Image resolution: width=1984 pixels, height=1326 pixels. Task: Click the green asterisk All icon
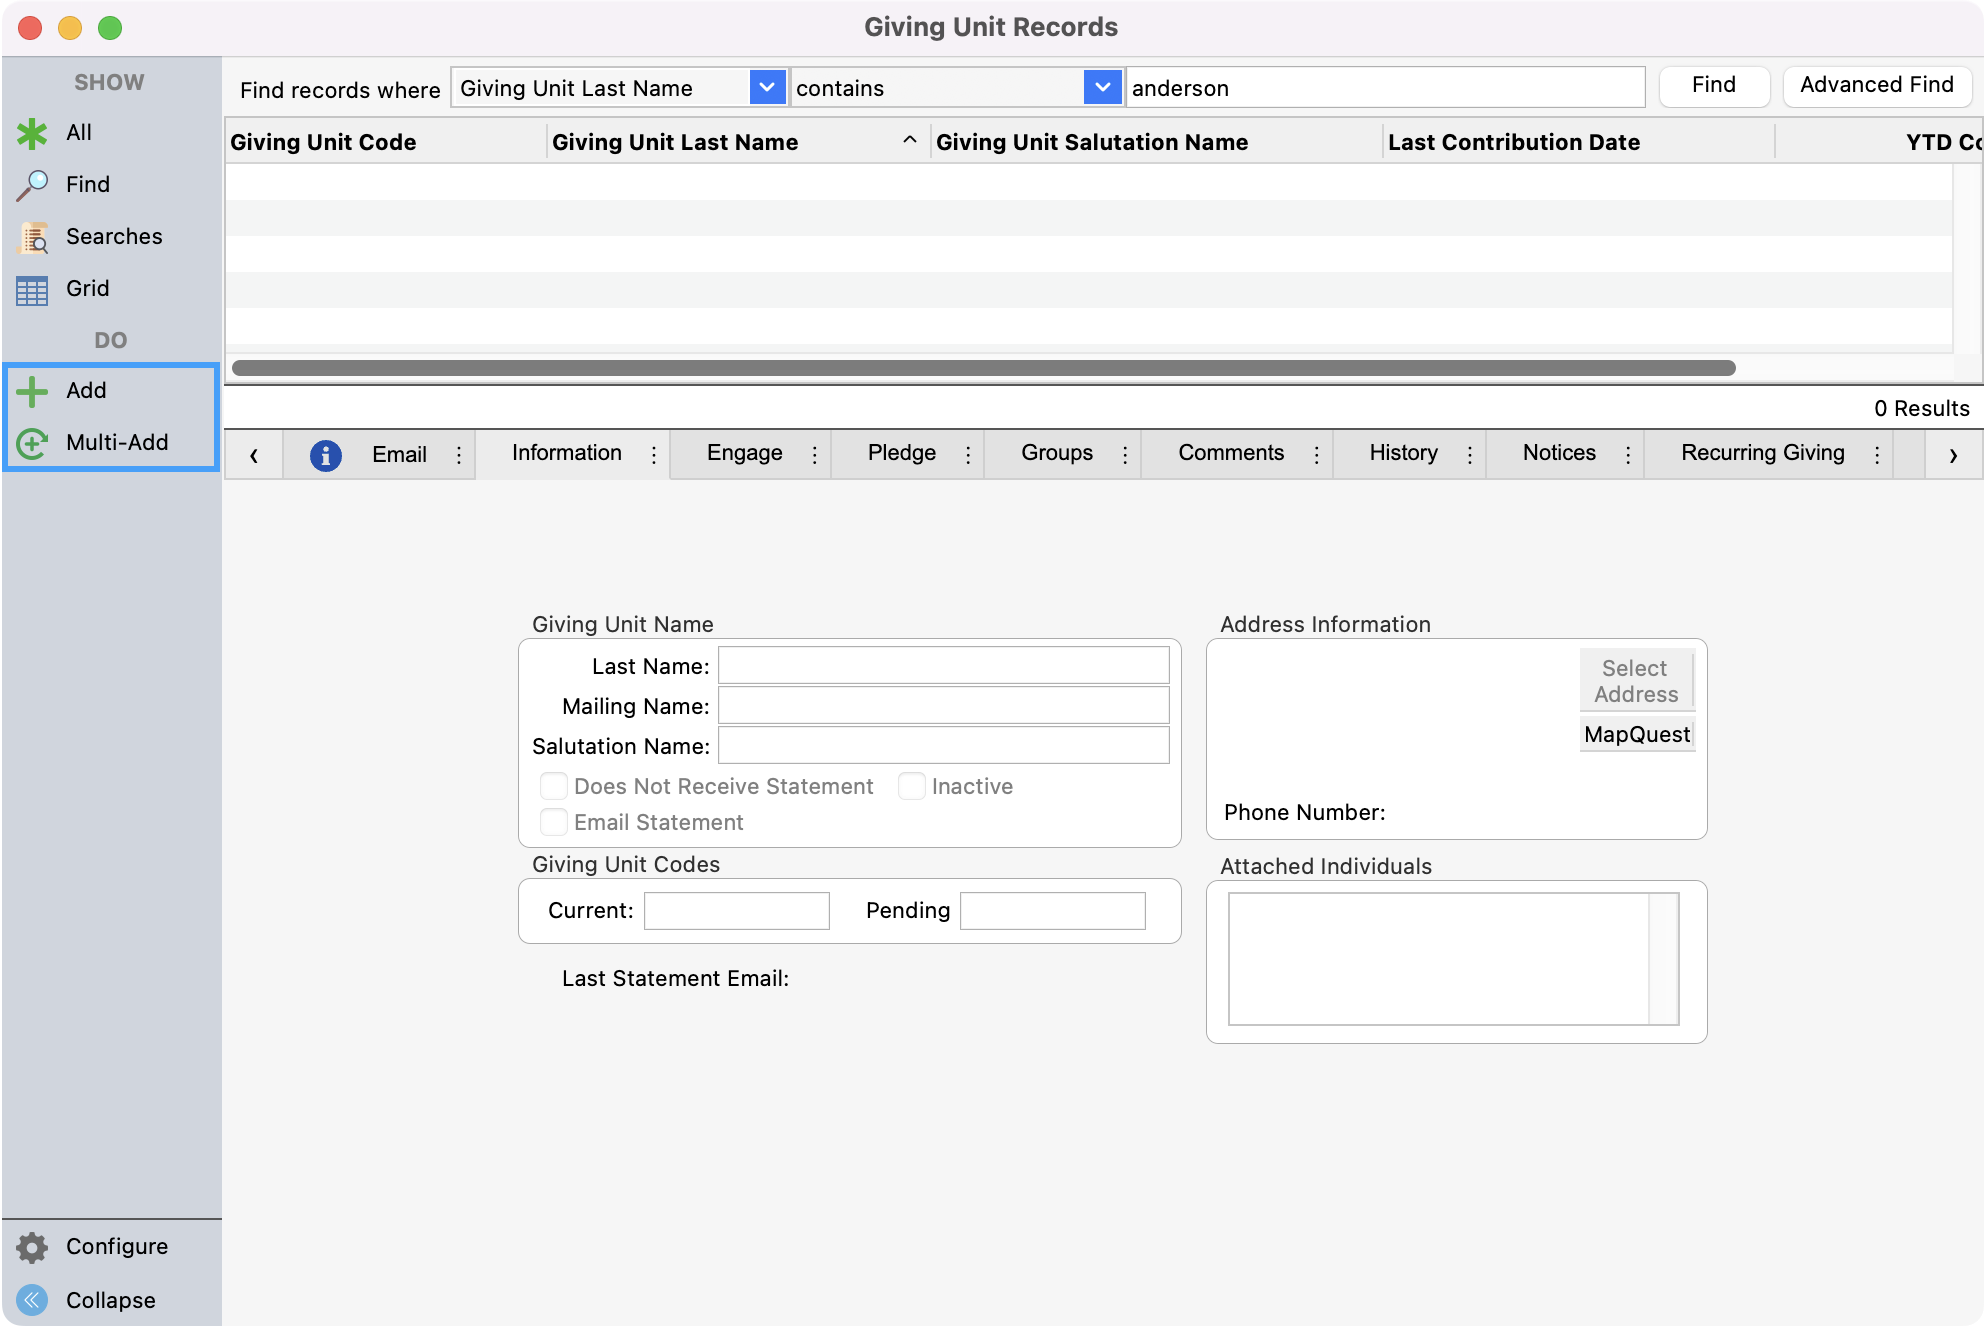coord(32,133)
